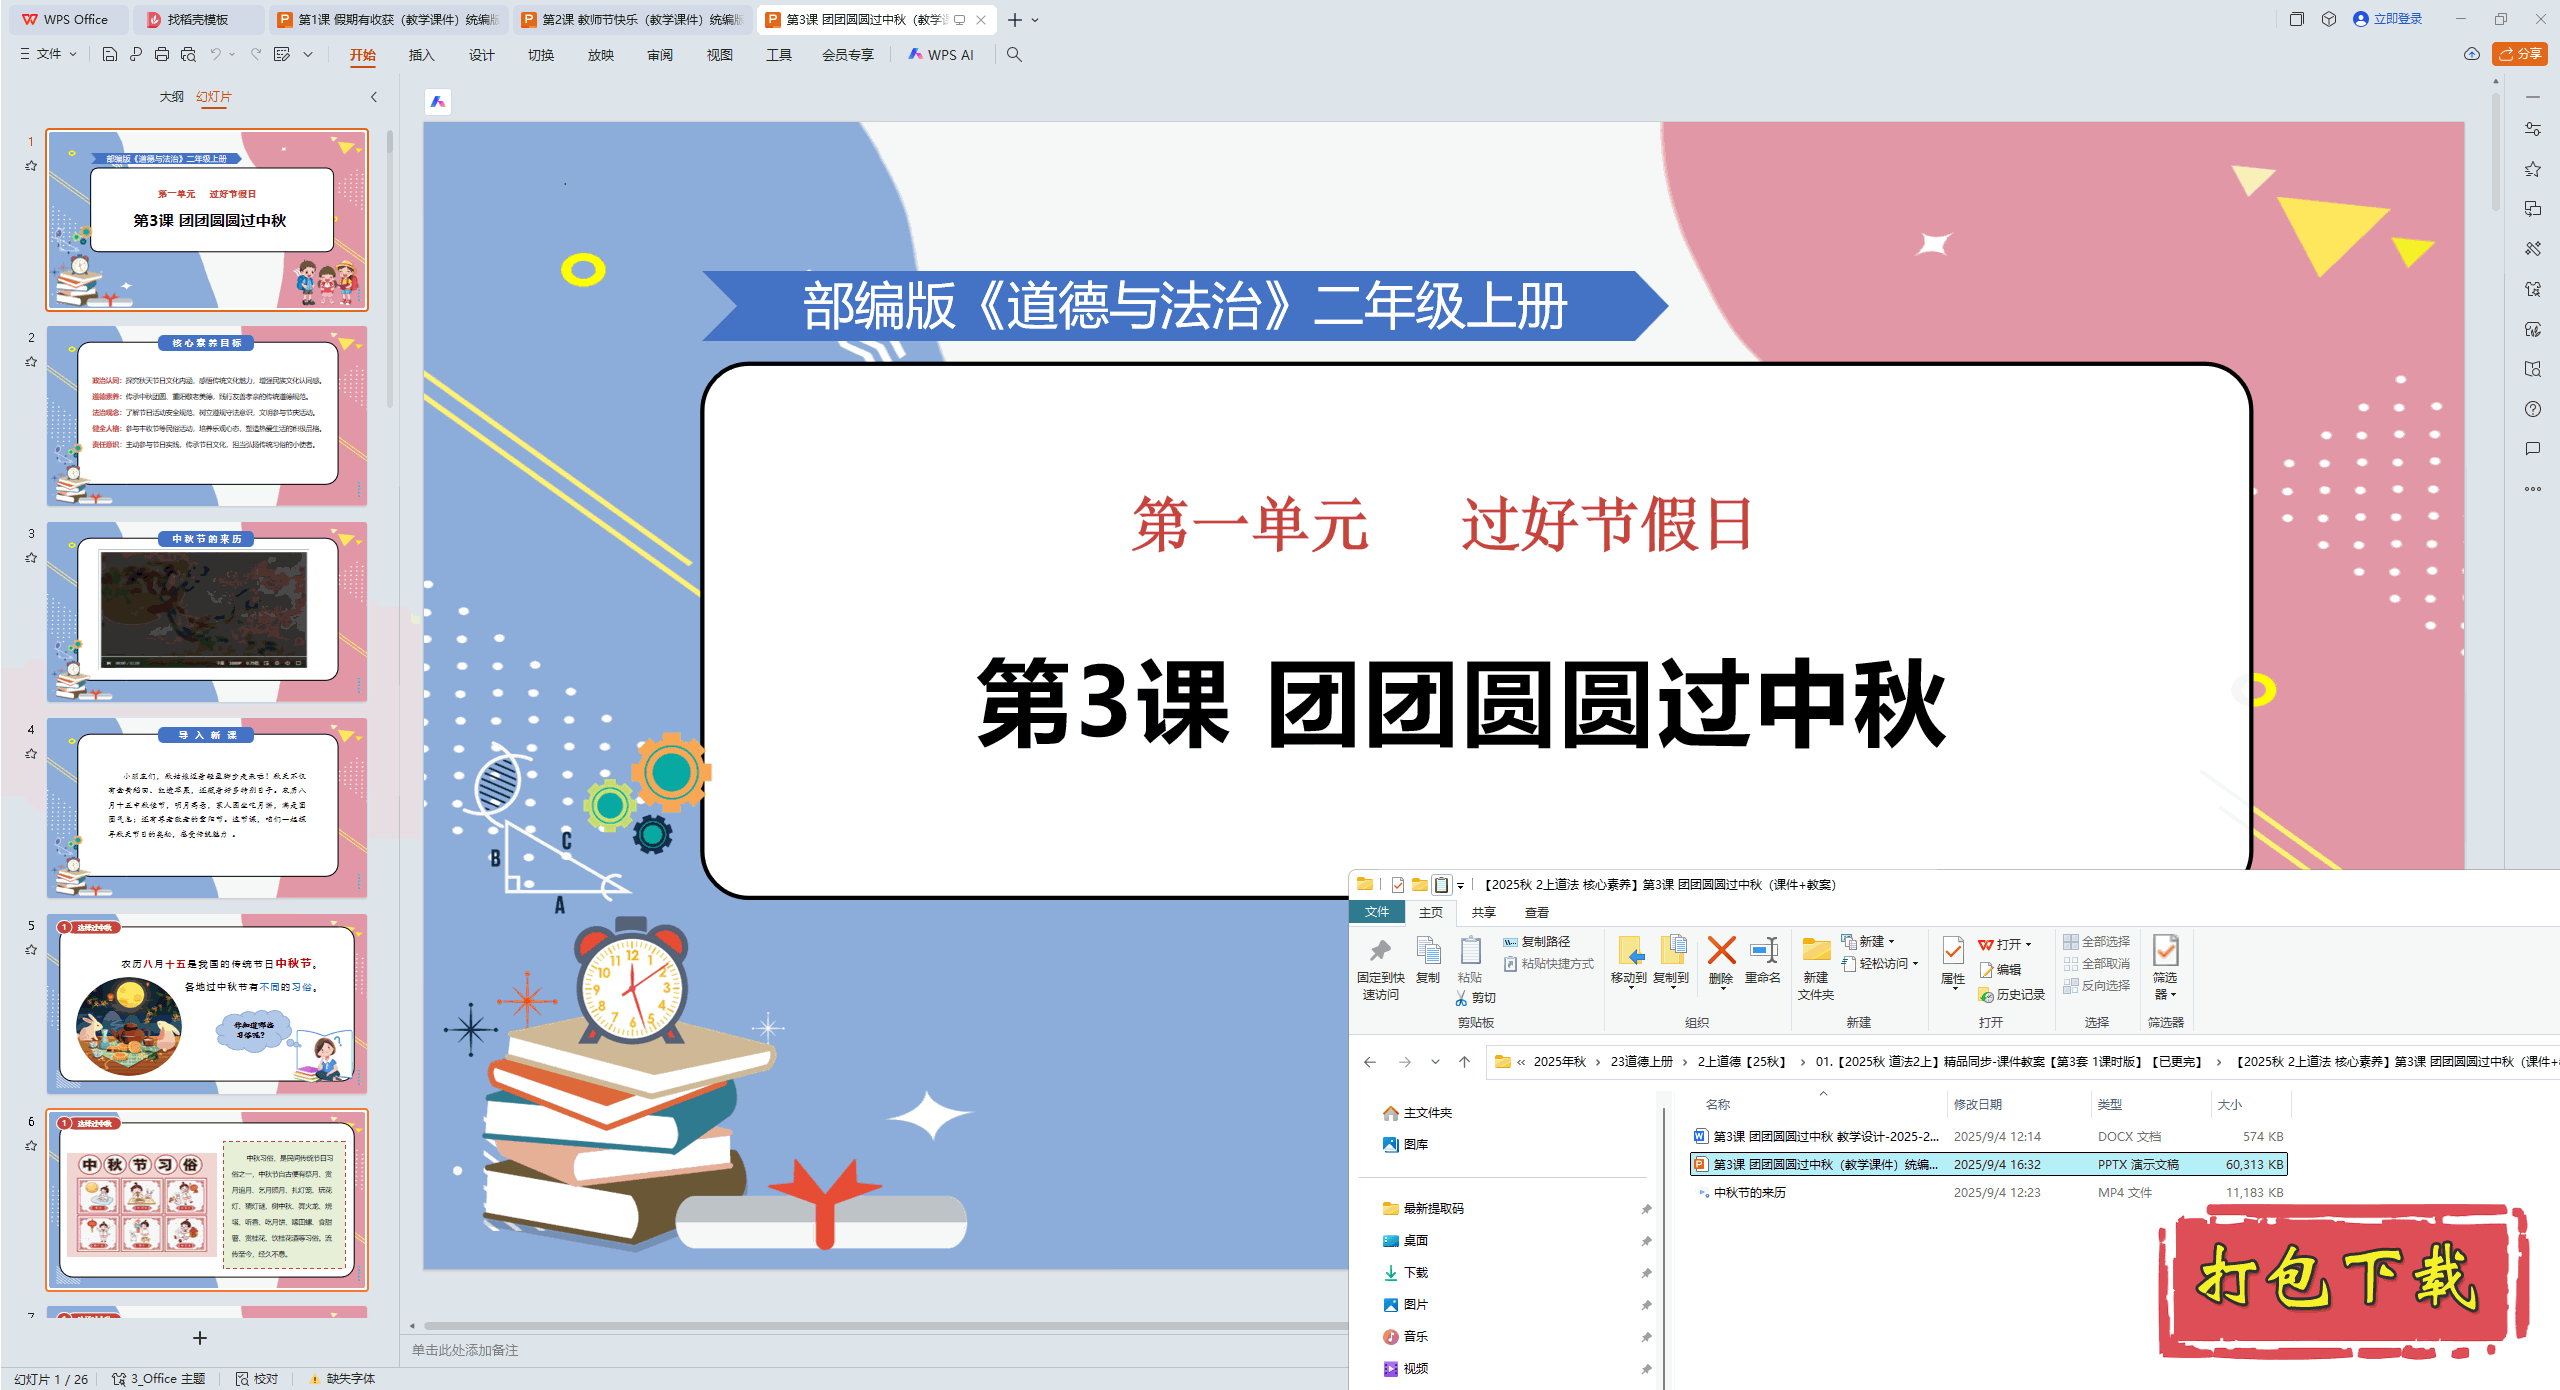This screenshot has width=2560, height=1390.
Task: Open the new tab dropdown arrow
Action: [x=1036, y=20]
